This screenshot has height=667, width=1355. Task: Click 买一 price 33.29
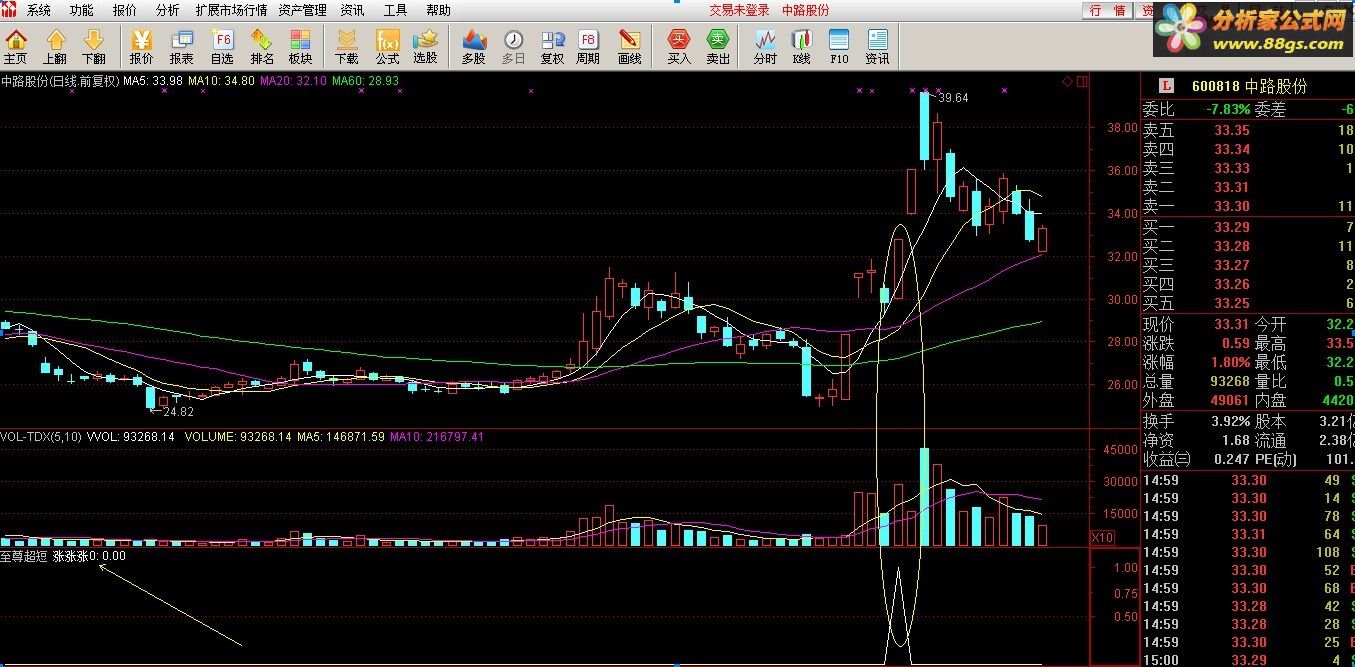tap(1231, 227)
